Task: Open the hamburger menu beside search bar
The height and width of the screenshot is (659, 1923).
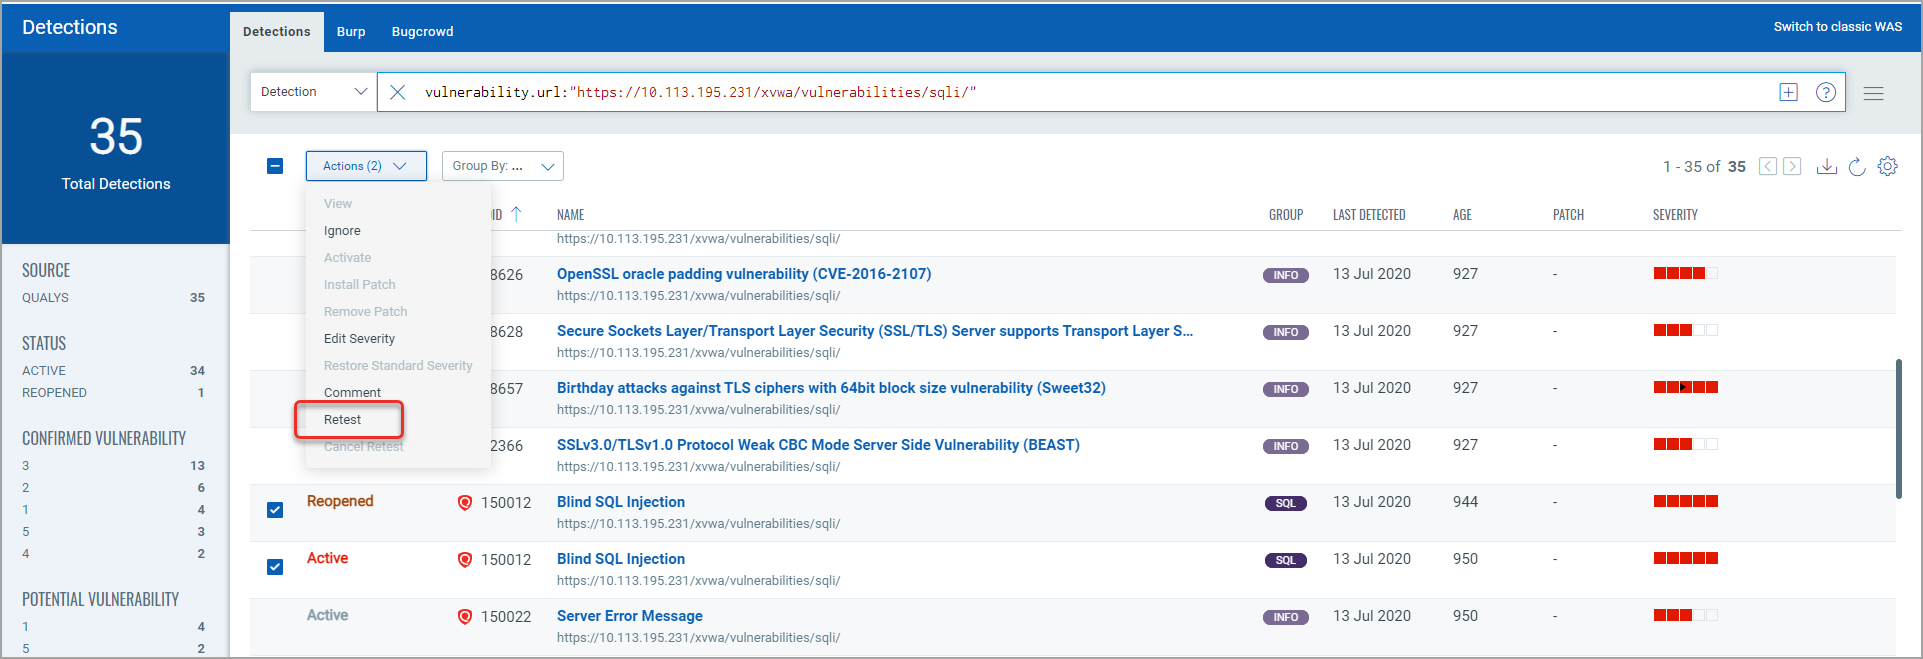Action: pyautogui.click(x=1874, y=93)
